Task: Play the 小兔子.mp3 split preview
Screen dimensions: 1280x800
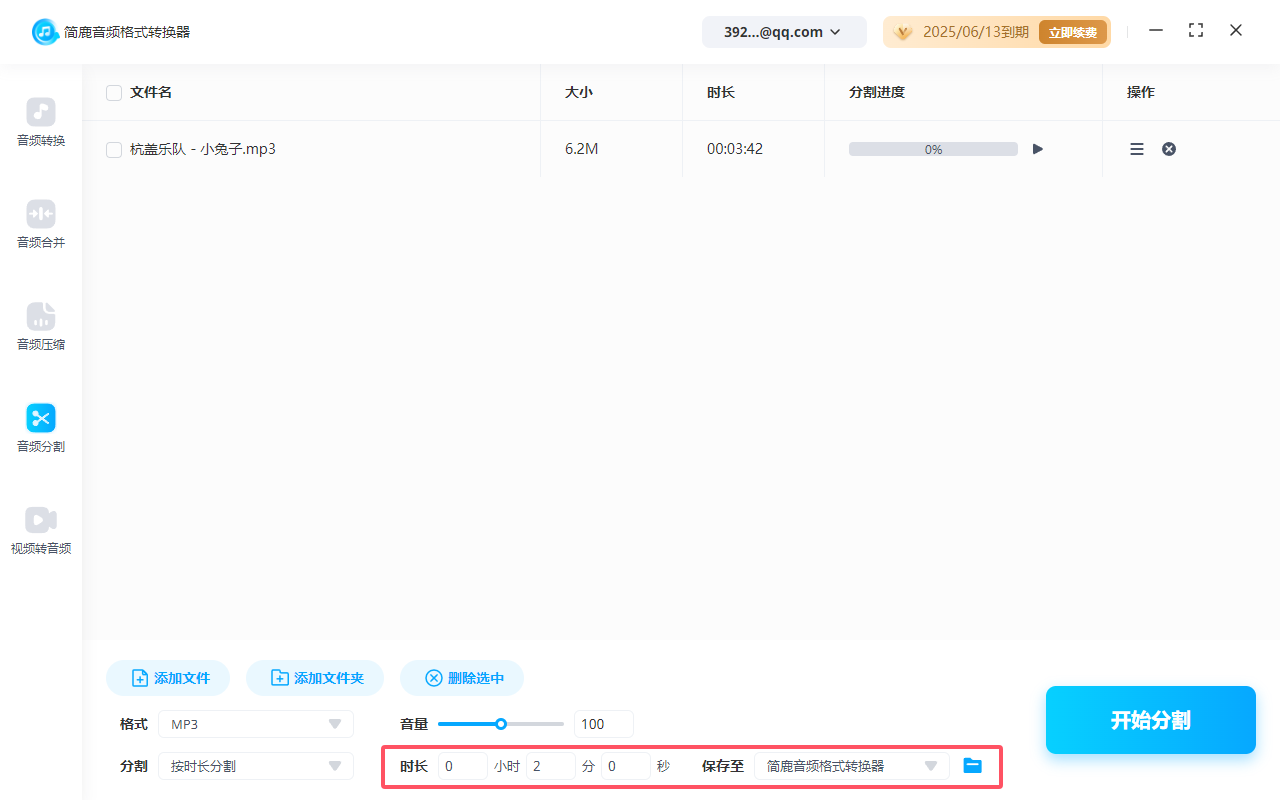Action: [1037, 148]
